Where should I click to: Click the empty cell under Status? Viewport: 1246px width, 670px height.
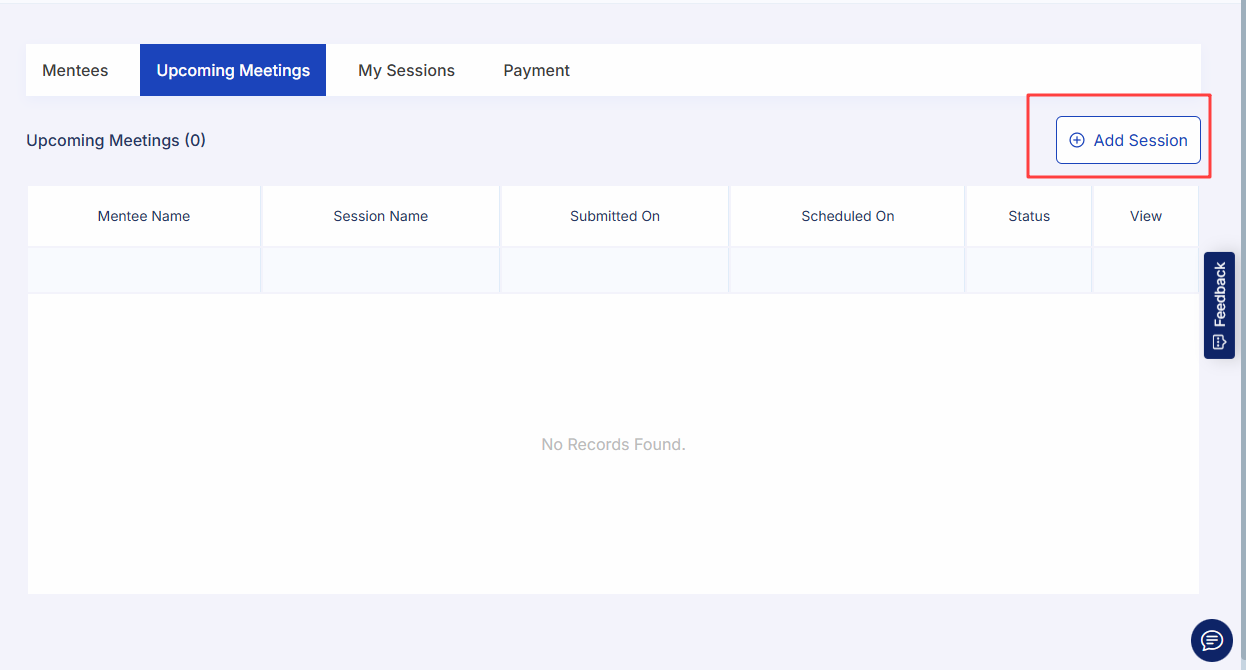point(1029,270)
